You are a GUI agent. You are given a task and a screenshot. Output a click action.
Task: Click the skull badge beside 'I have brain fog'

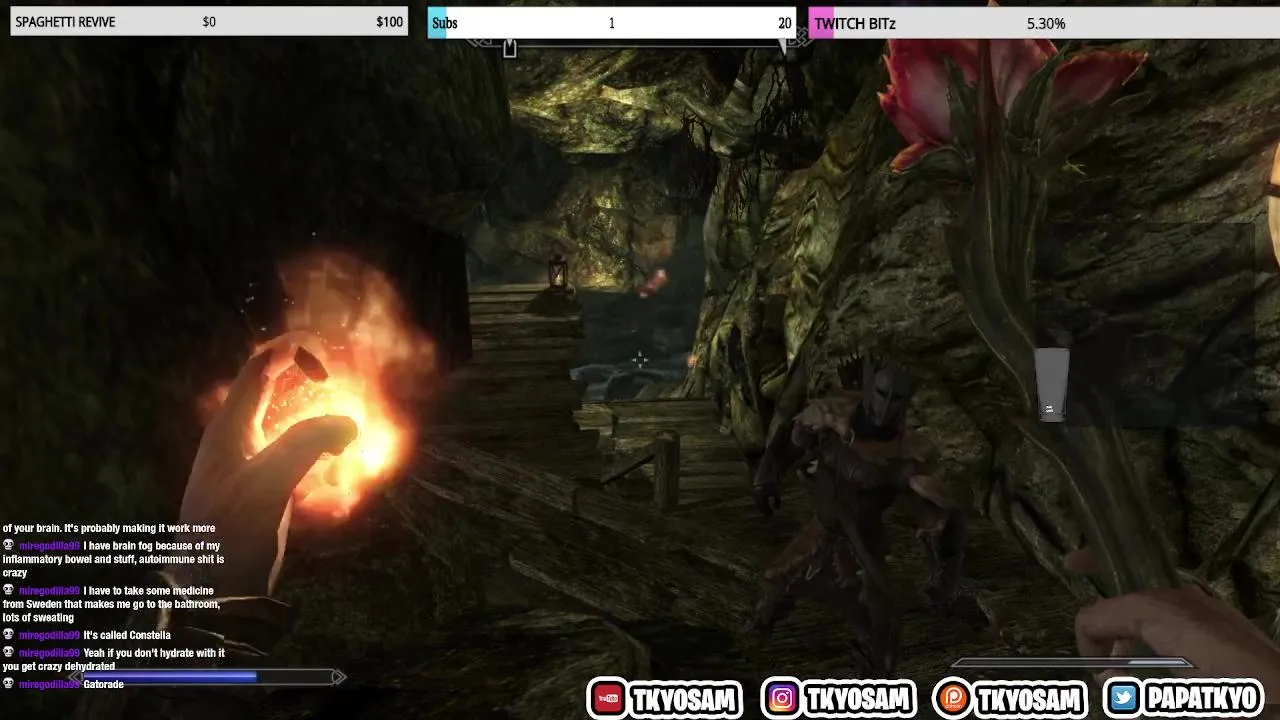8,546
